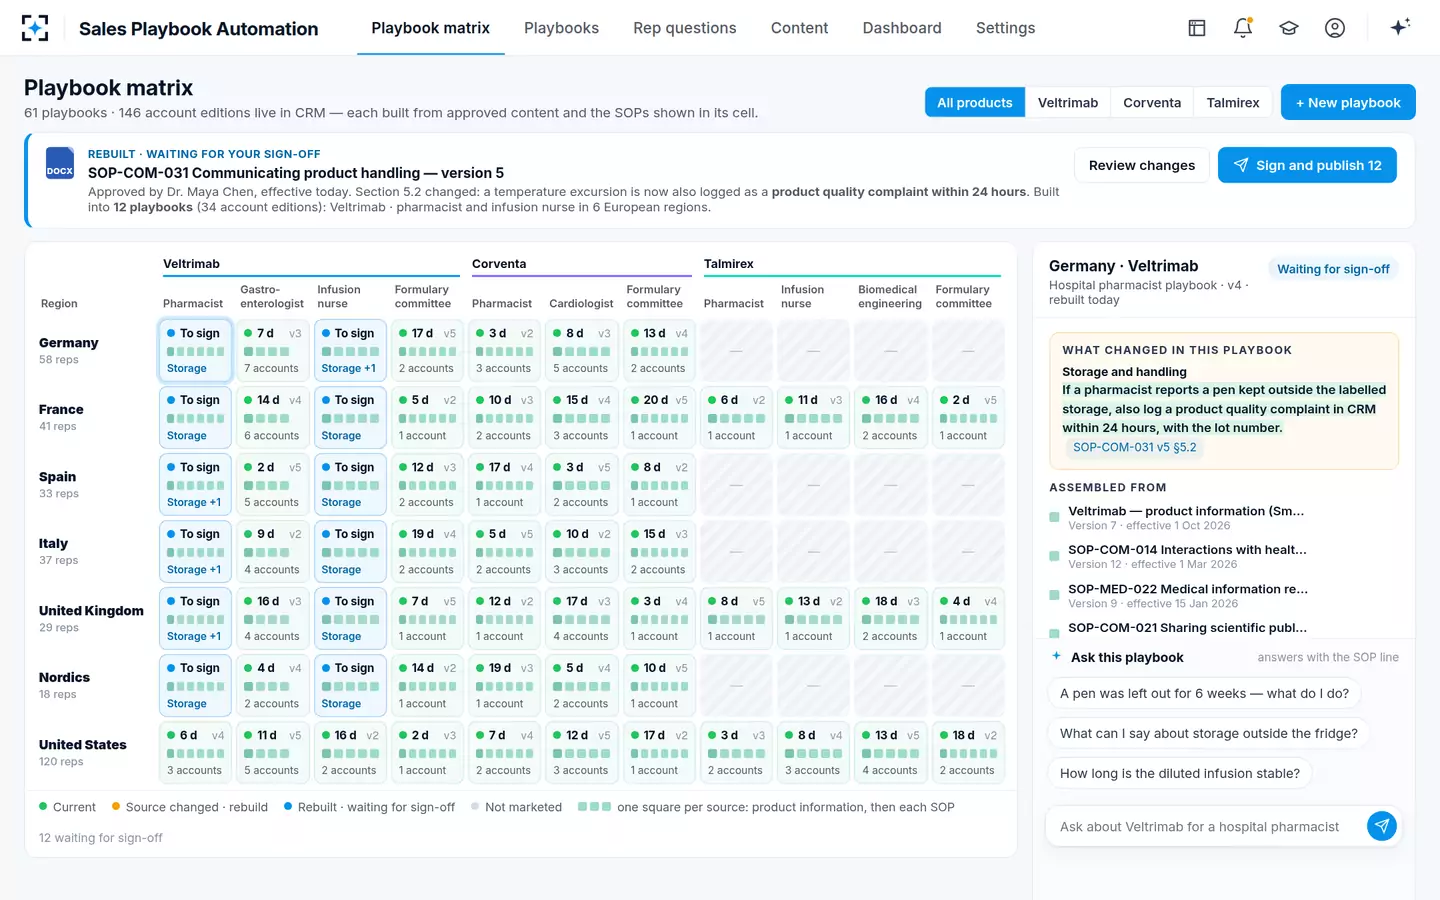Open Spain Veltrimab Formulary committee 12 d cell

(x=428, y=484)
